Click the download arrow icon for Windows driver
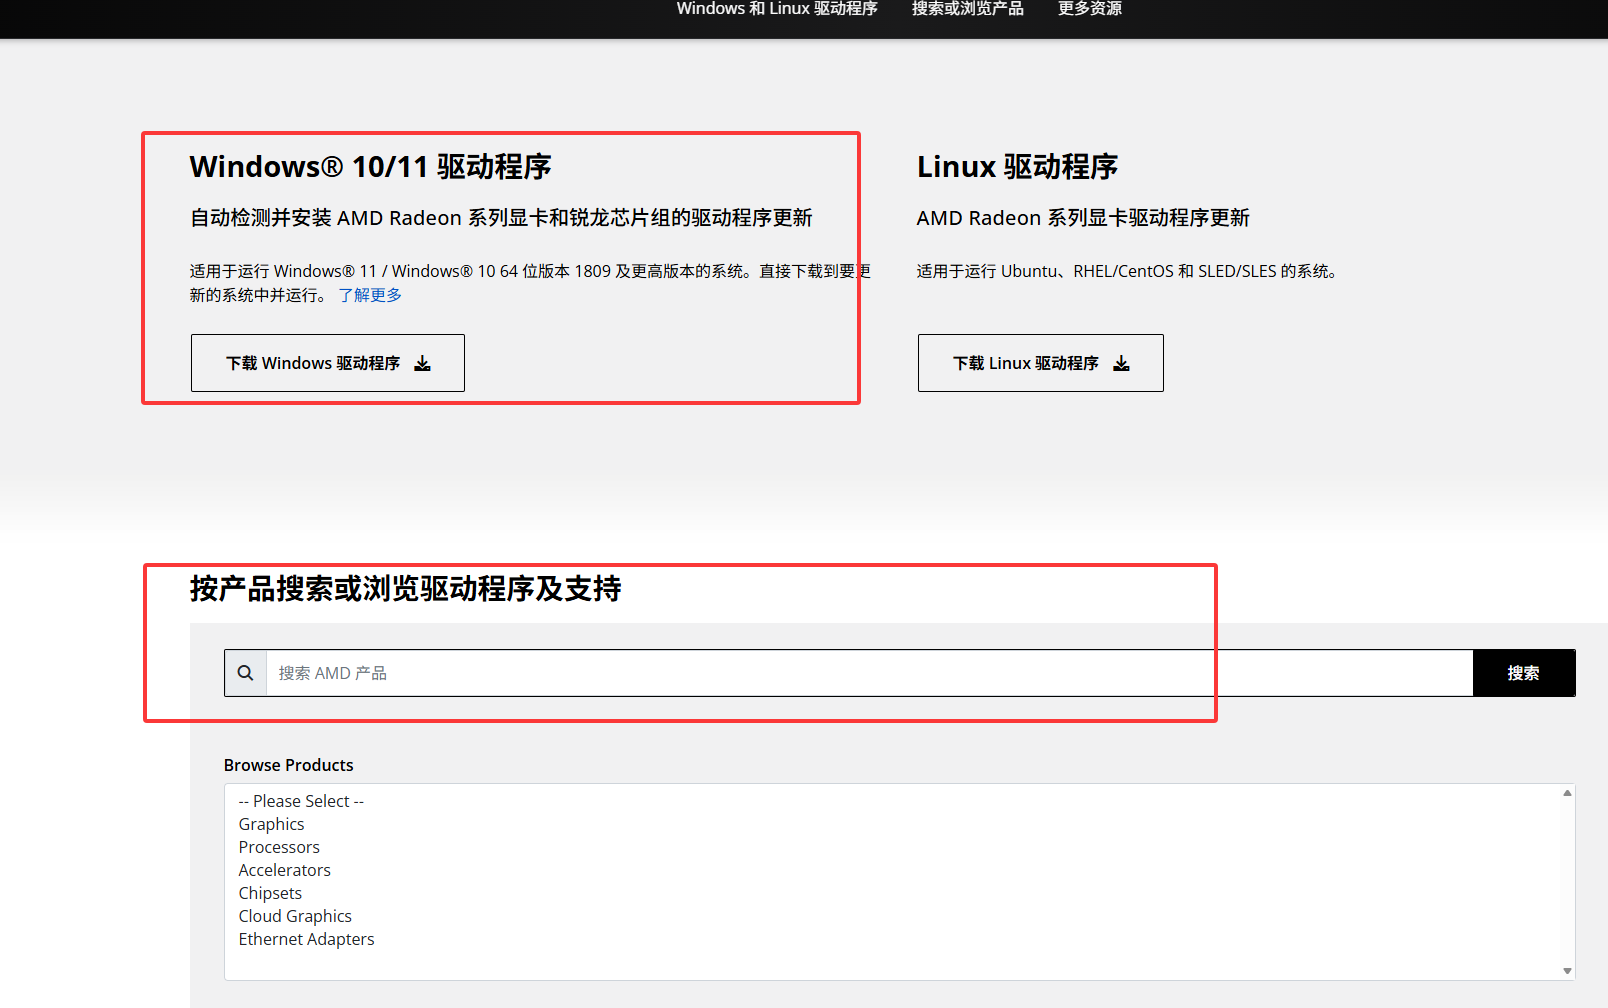This screenshot has height=1008, width=1608. (x=423, y=363)
